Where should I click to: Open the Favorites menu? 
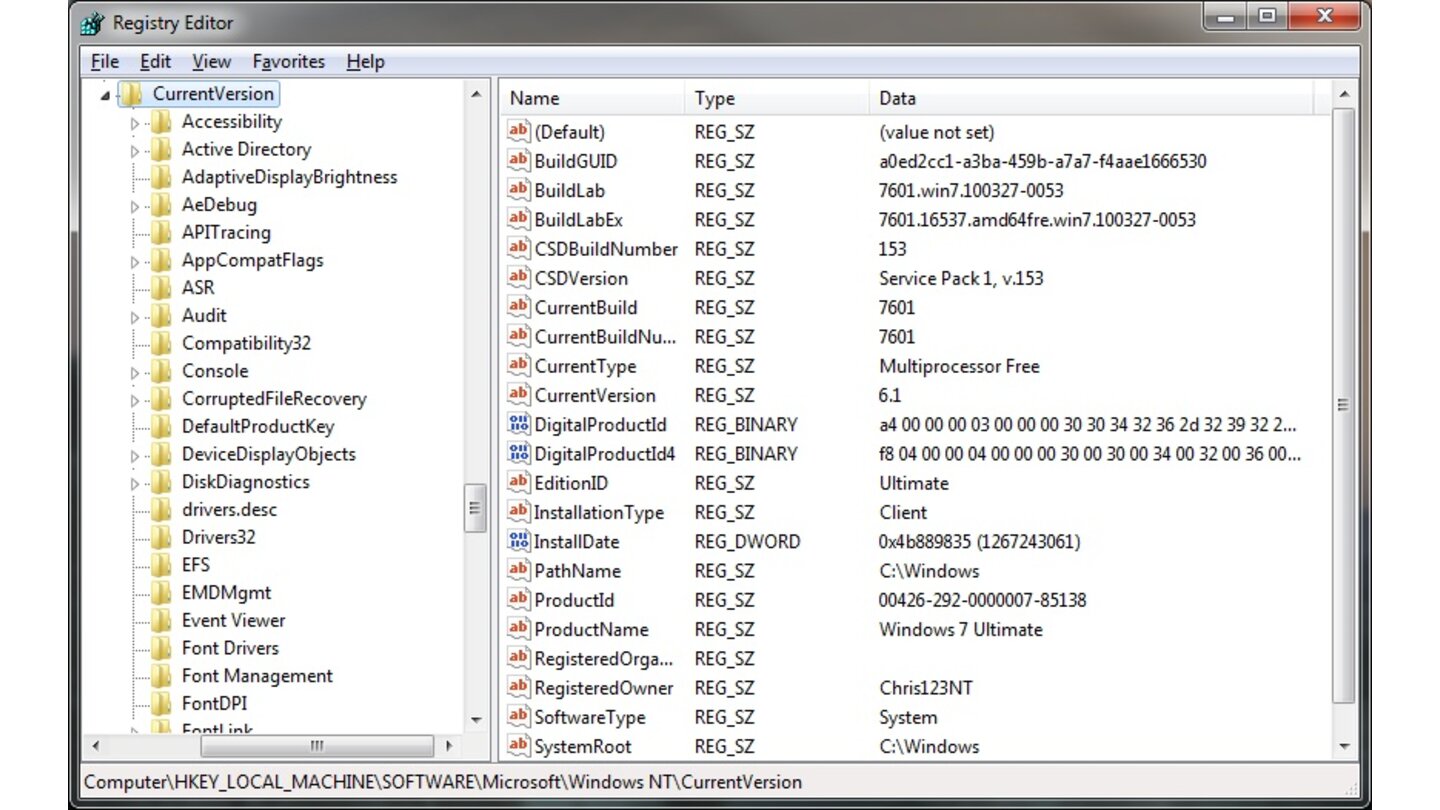pos(289,61)
